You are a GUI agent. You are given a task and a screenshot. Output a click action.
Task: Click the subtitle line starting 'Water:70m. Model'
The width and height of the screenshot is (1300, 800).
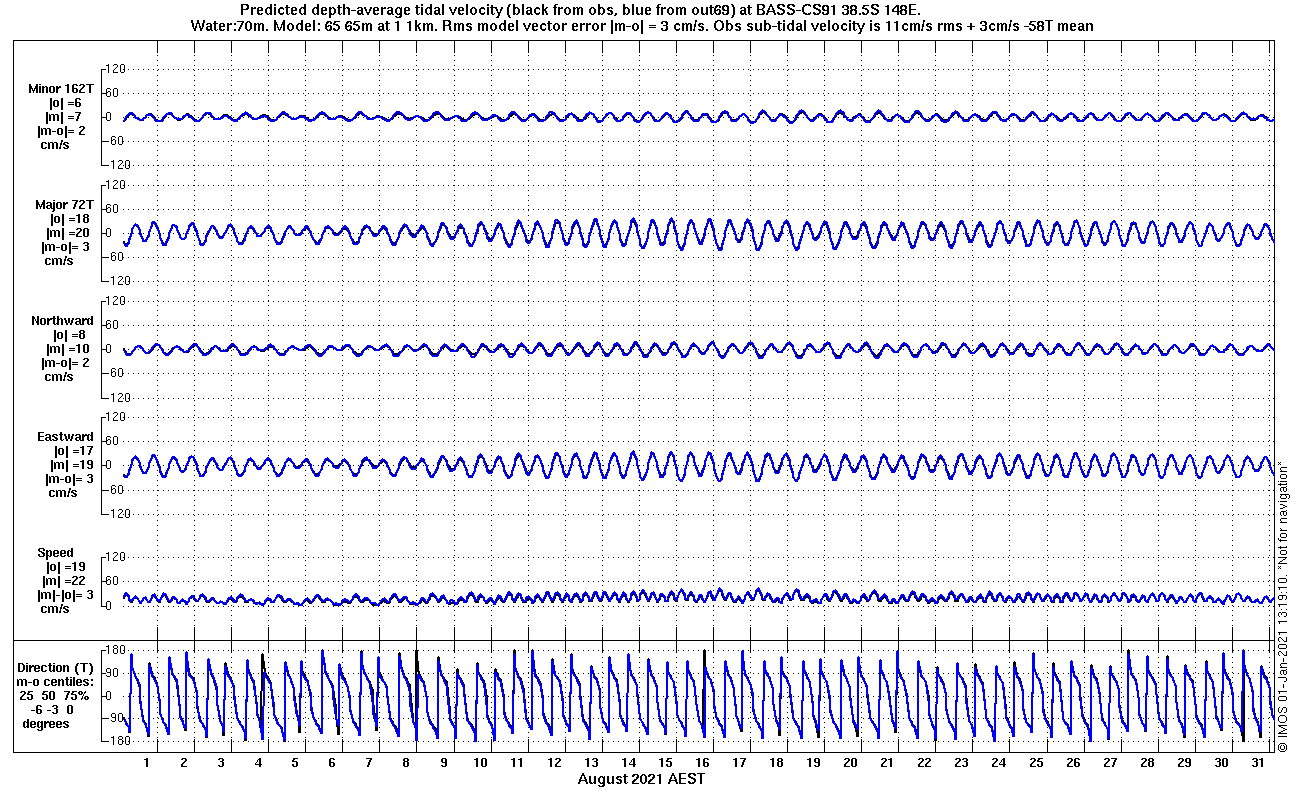click(x=640, y=25)
